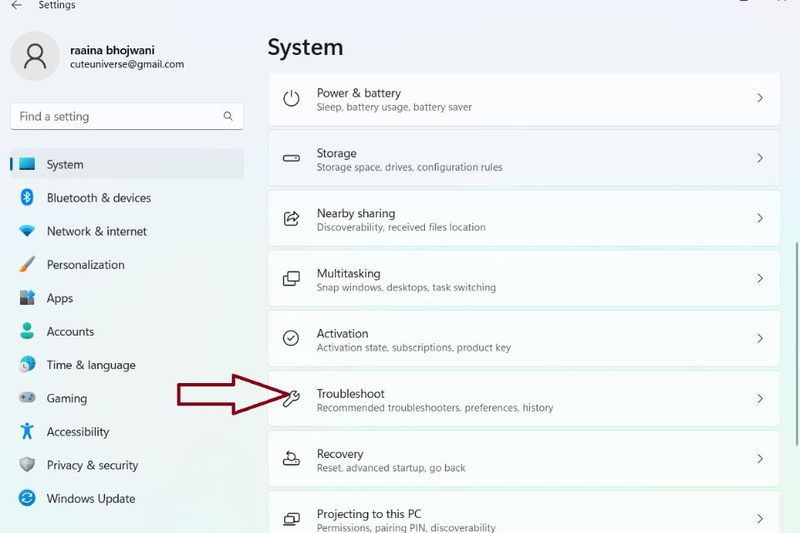Open Troubleshoot via its chevron
Viewport: 800px width, 533px height.
pyautogui.click(x=760, y=399)
